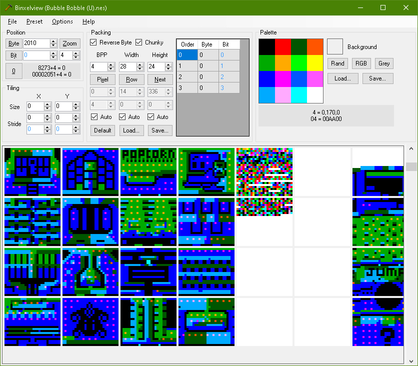Image resolution: width=418 pixels, height=366 pixels.
Task: Click the RGB palette button
Action: 361,63
